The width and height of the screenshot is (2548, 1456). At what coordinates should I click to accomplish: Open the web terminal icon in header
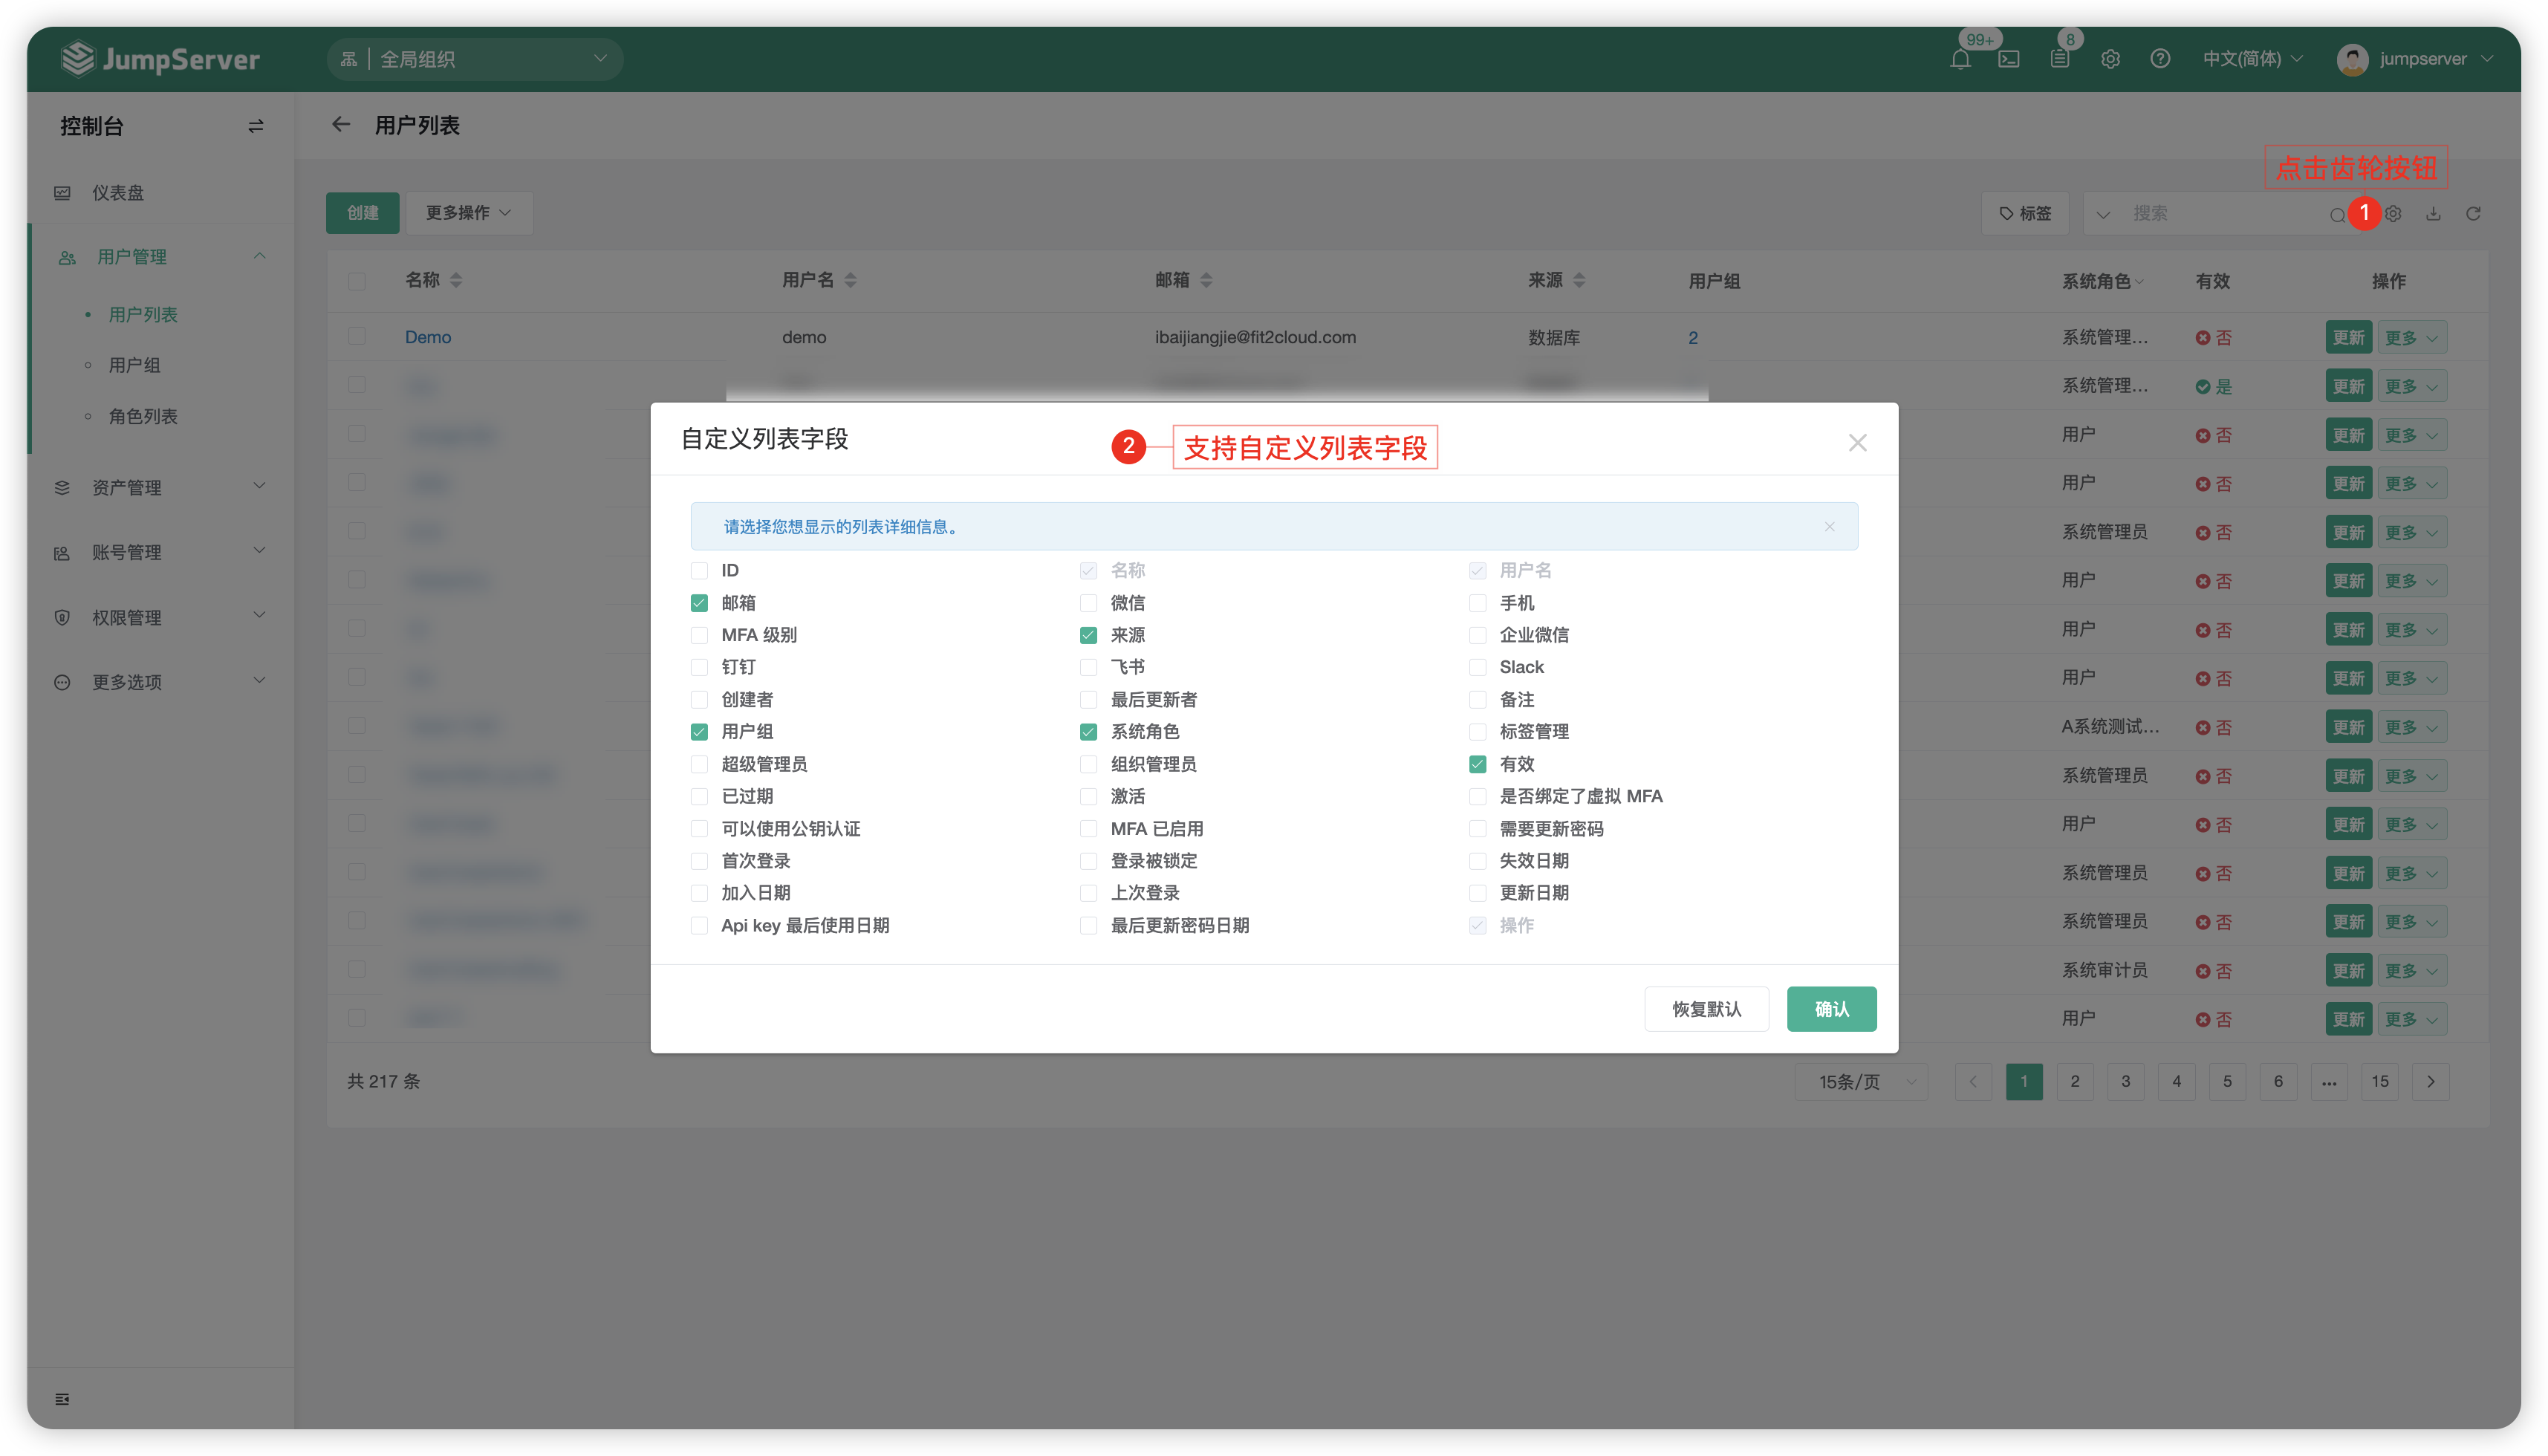pos(2009,60)
